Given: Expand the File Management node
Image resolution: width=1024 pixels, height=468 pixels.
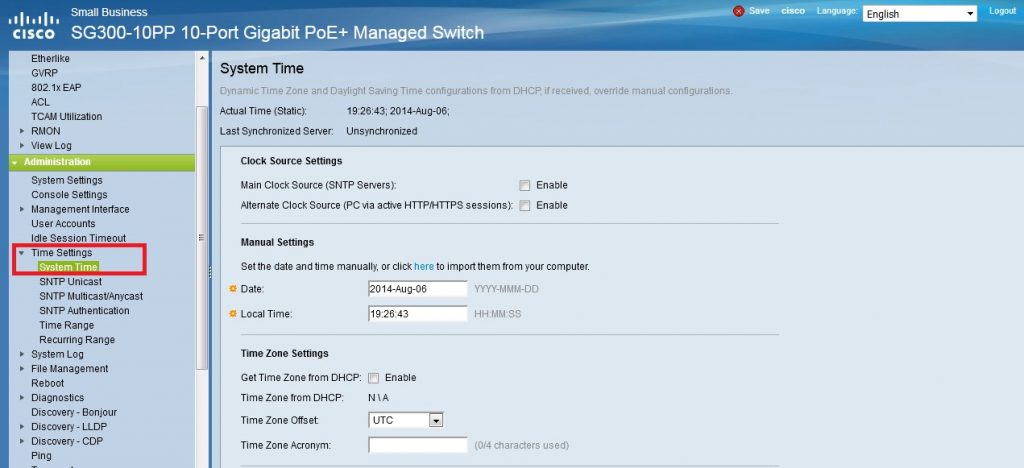Looking at the screenshot, I should pos(22,369).
